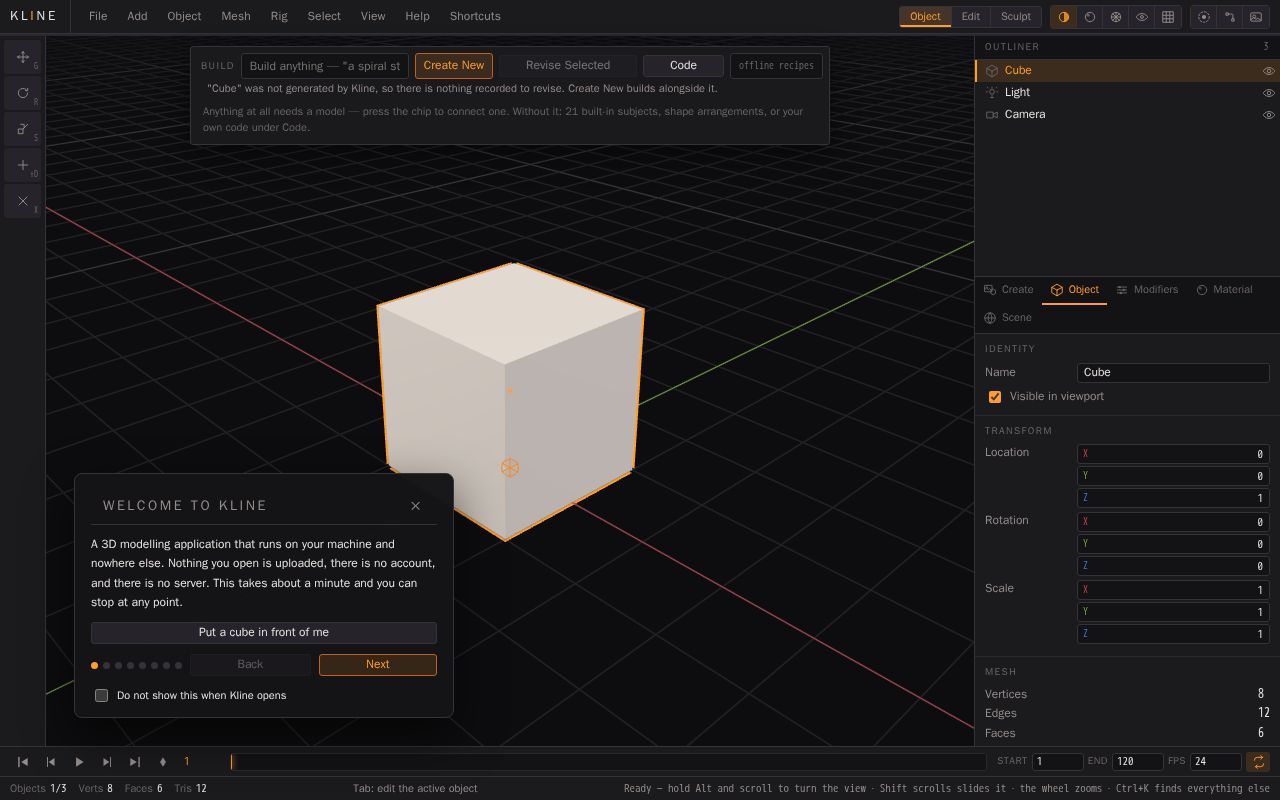Click the cube origin marker in viewport
This screenshot has width=1280, height=800.
(x=510, y=468)
